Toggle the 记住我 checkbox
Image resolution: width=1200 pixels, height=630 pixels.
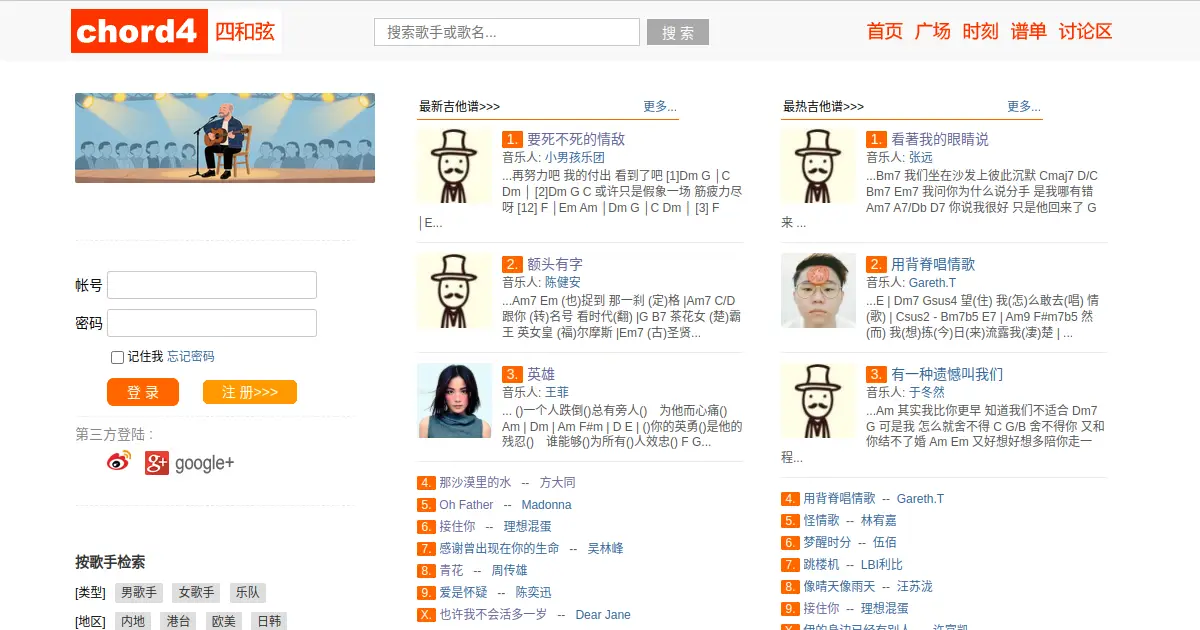[x=117, y=357]
